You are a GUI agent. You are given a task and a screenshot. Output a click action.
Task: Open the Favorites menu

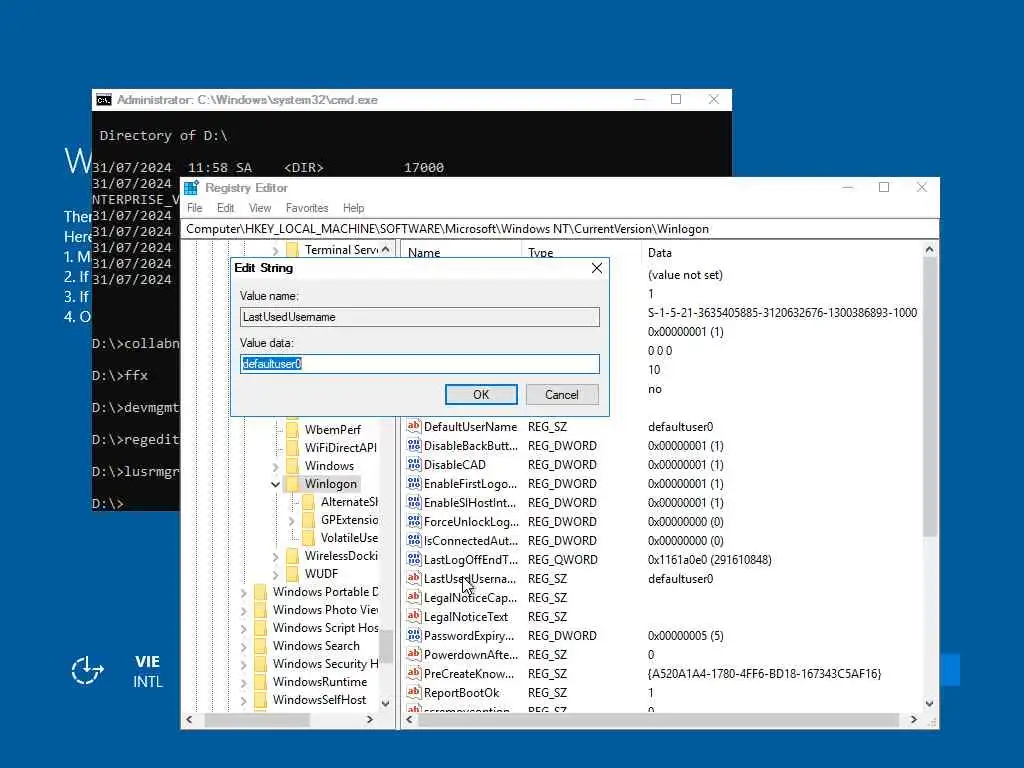click(306, 208)
